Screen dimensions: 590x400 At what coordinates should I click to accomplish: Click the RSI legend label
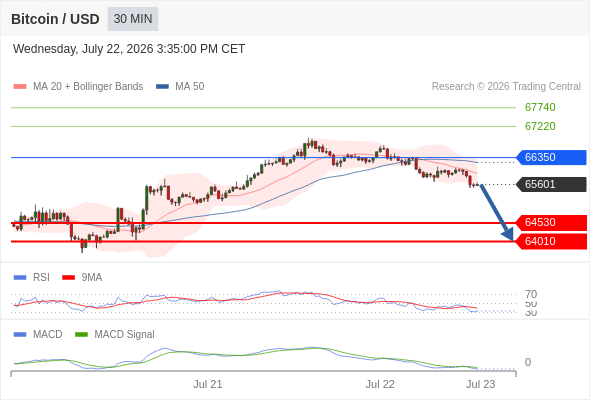tap(41, 278)
